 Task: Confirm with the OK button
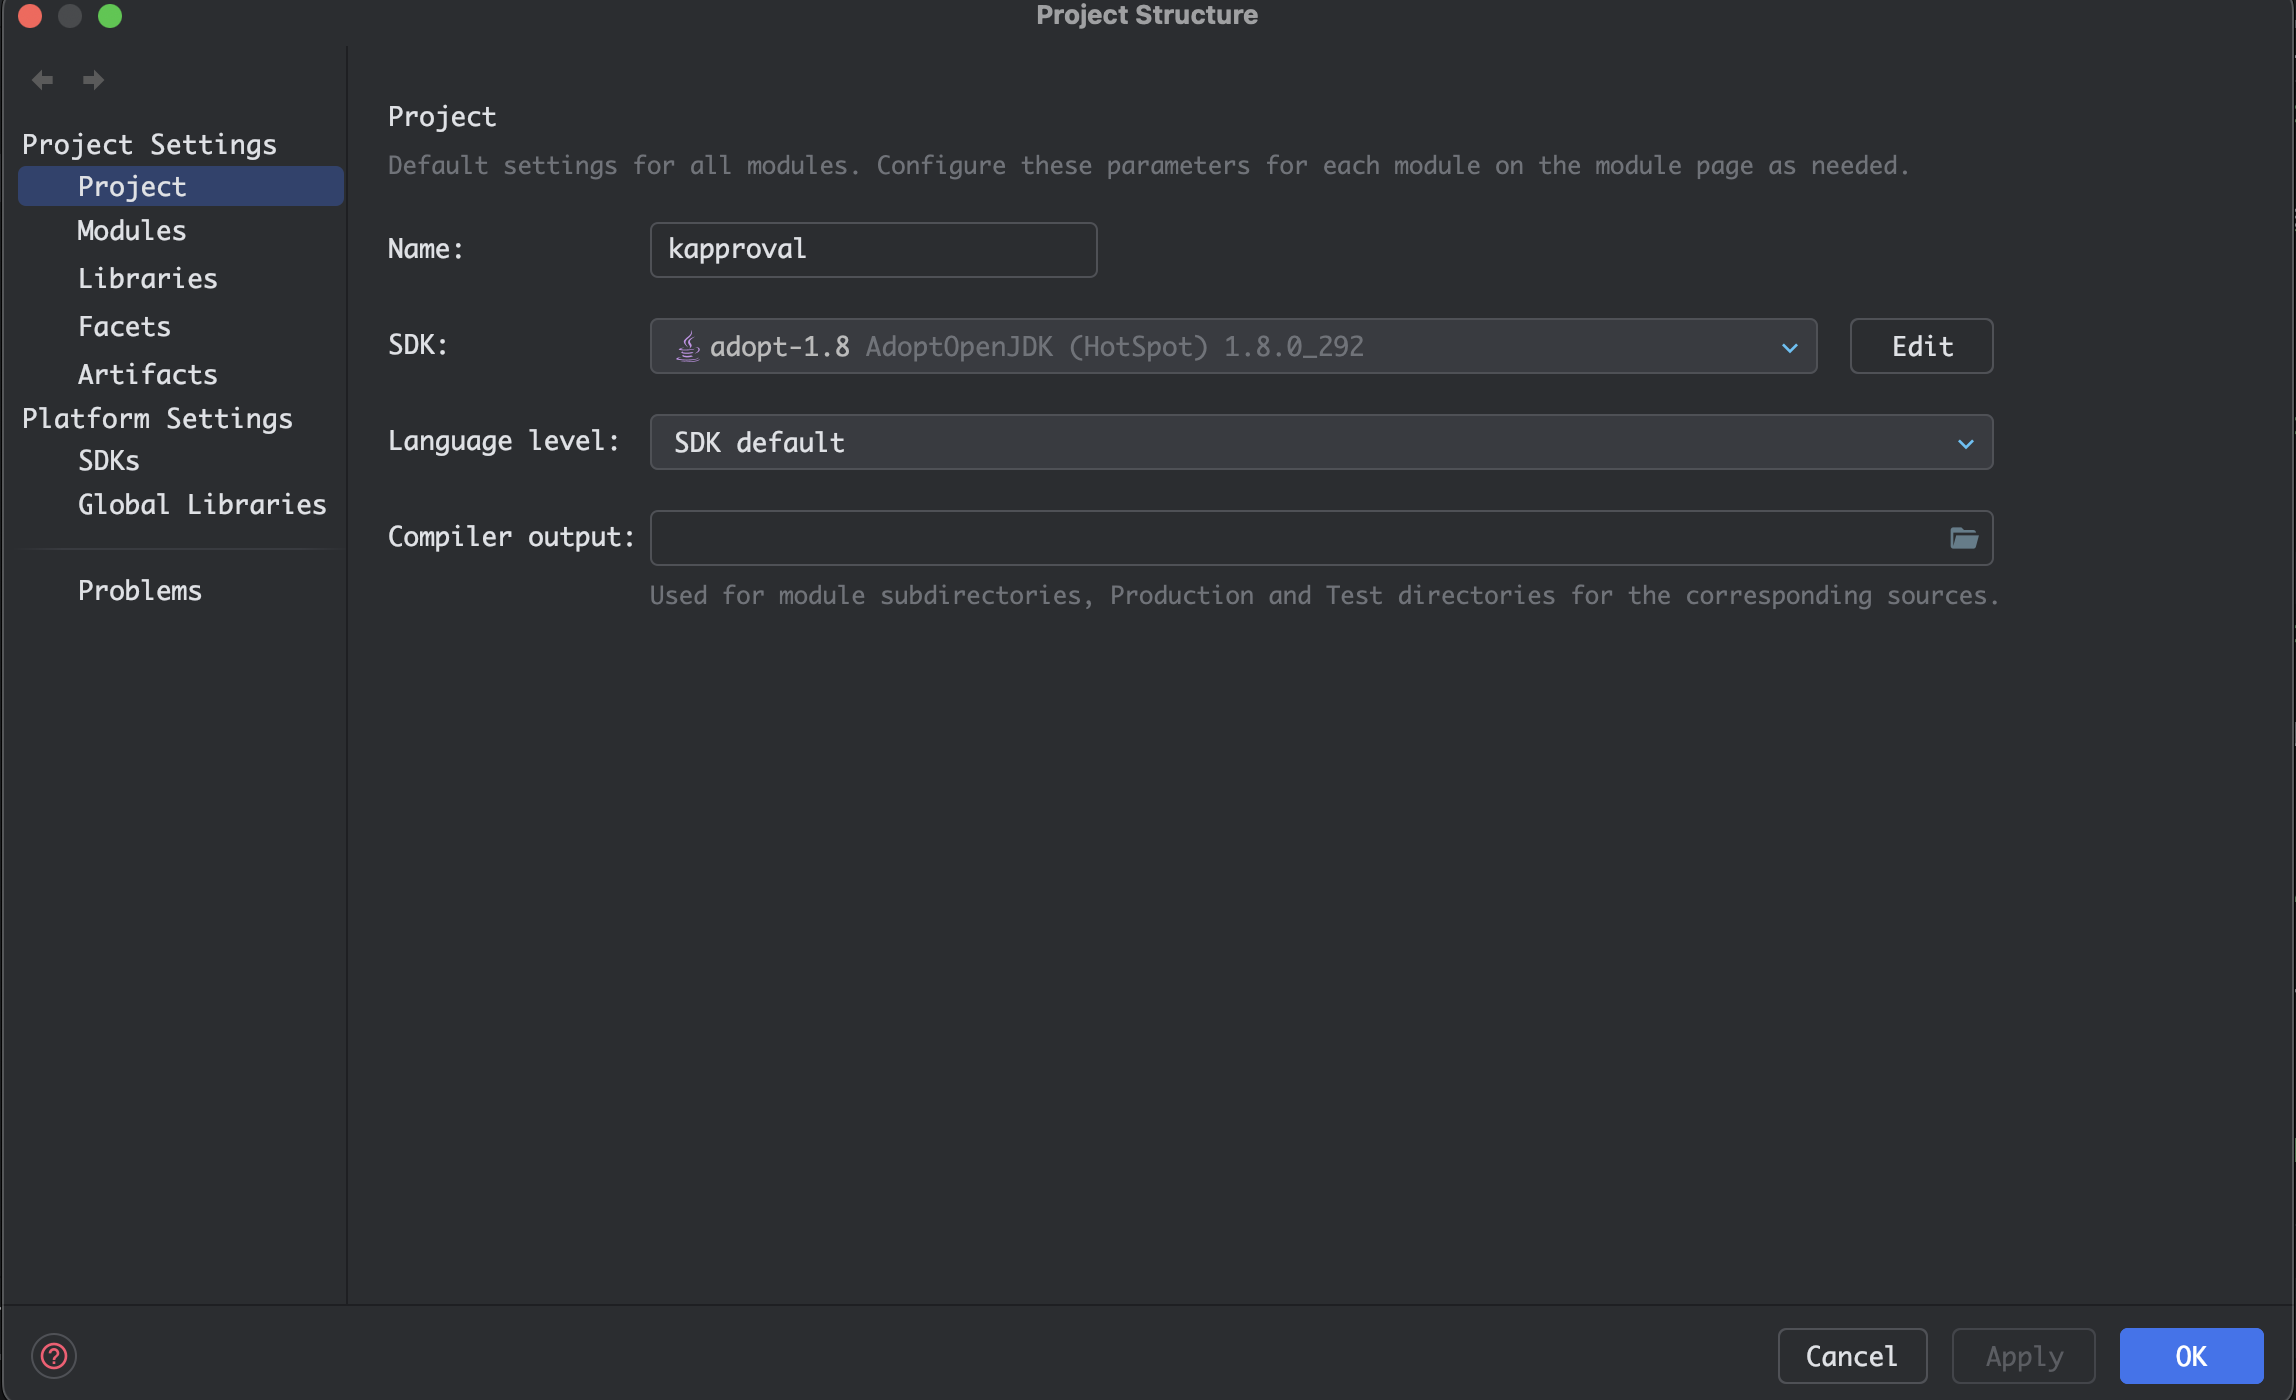[2190, 1356]
